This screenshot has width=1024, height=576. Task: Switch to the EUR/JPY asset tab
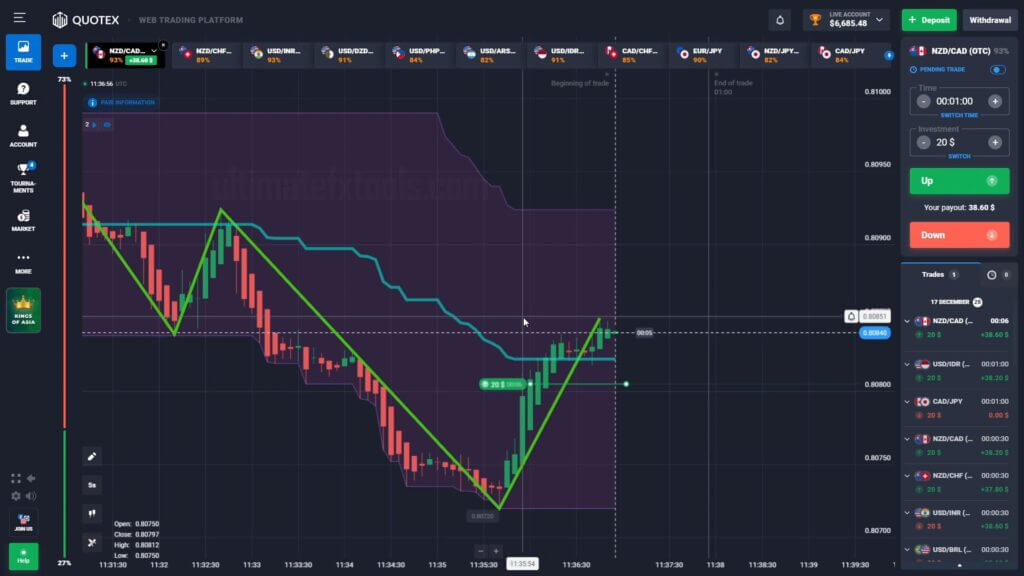click(x=702, y=55)
